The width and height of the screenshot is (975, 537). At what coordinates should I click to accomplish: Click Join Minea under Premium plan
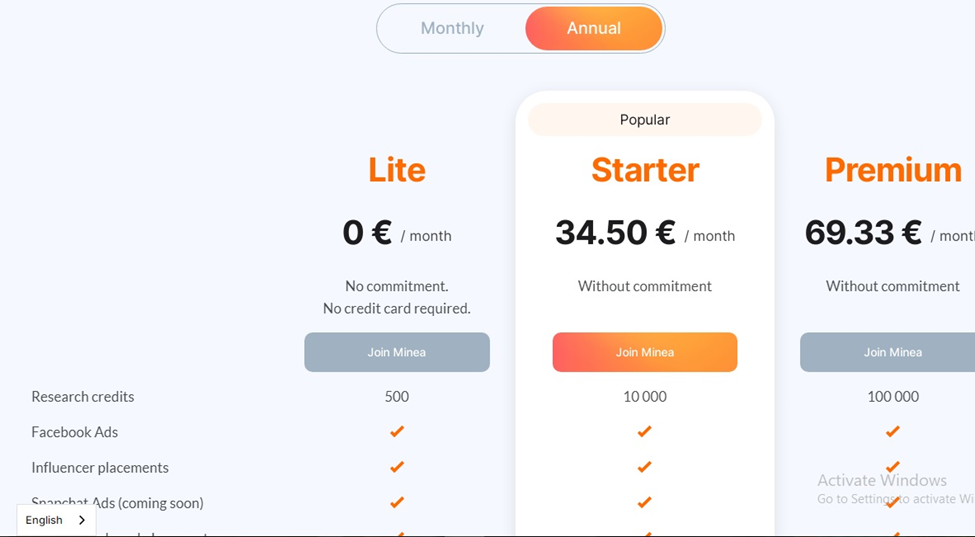click(892, 352)
